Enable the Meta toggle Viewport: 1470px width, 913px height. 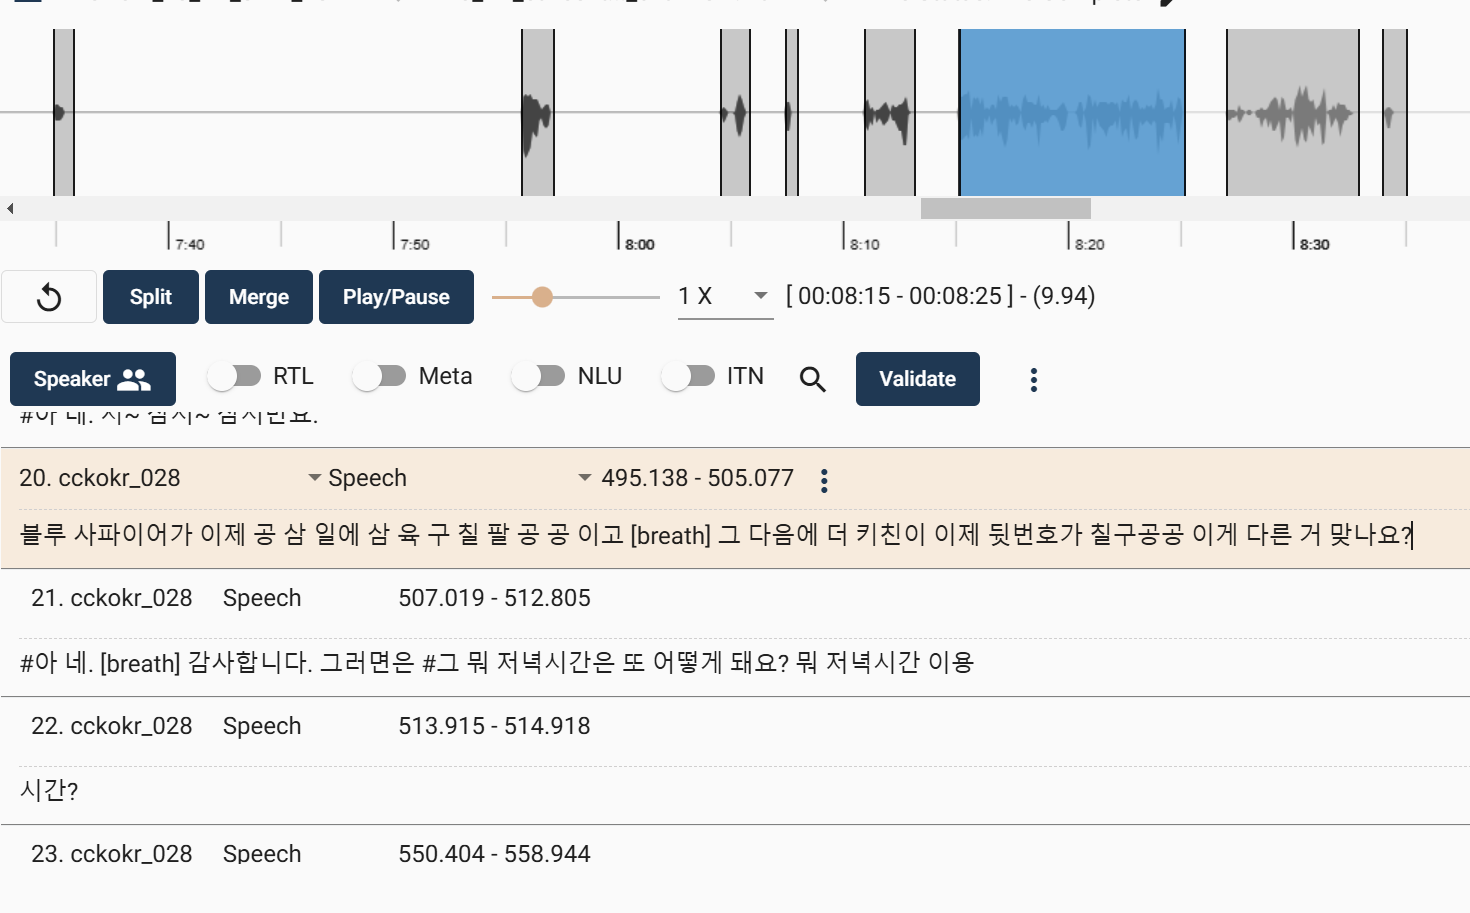click(379, 376)
